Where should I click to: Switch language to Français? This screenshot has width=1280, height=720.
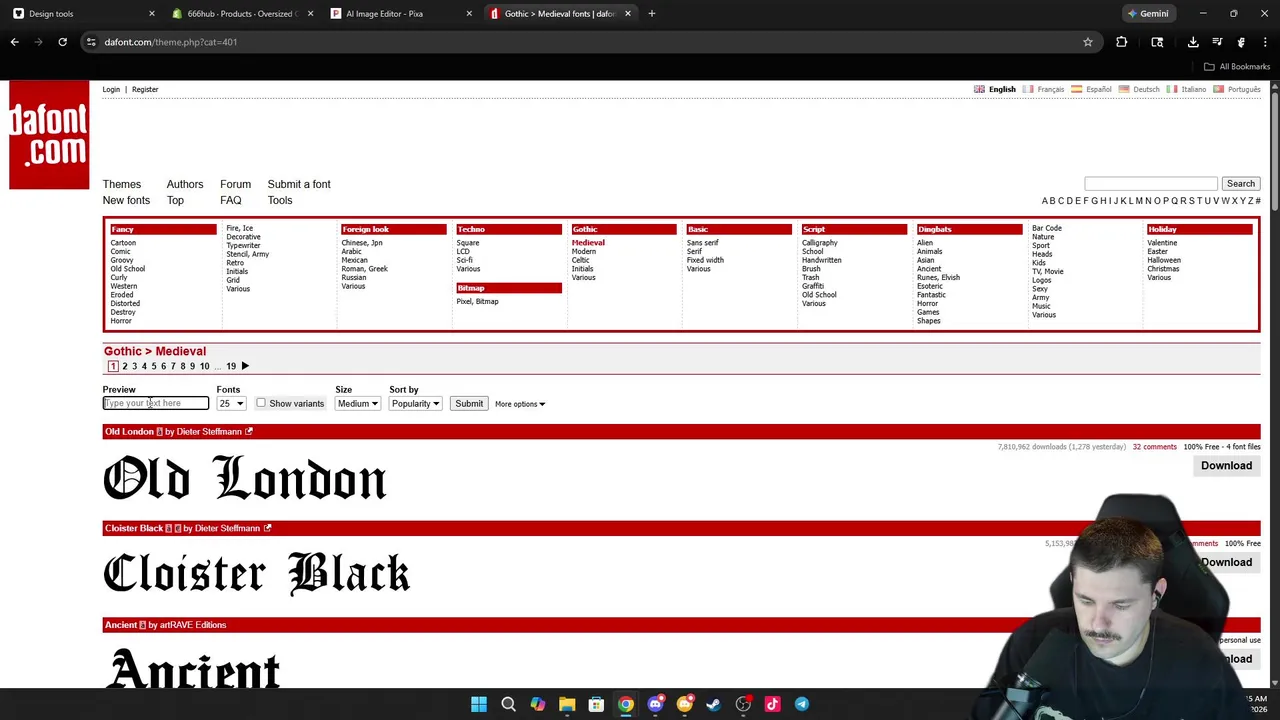(x=1050, y=89)
